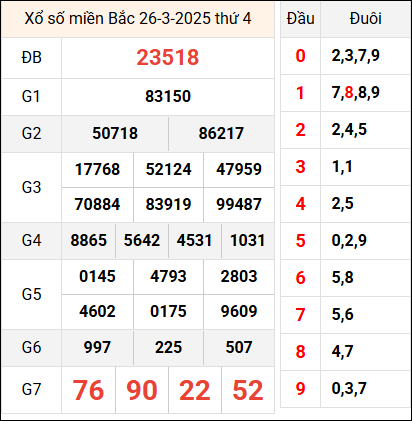The image size is (412, 421).
Task: Select G3 number 17768
Action: [97, 169]
